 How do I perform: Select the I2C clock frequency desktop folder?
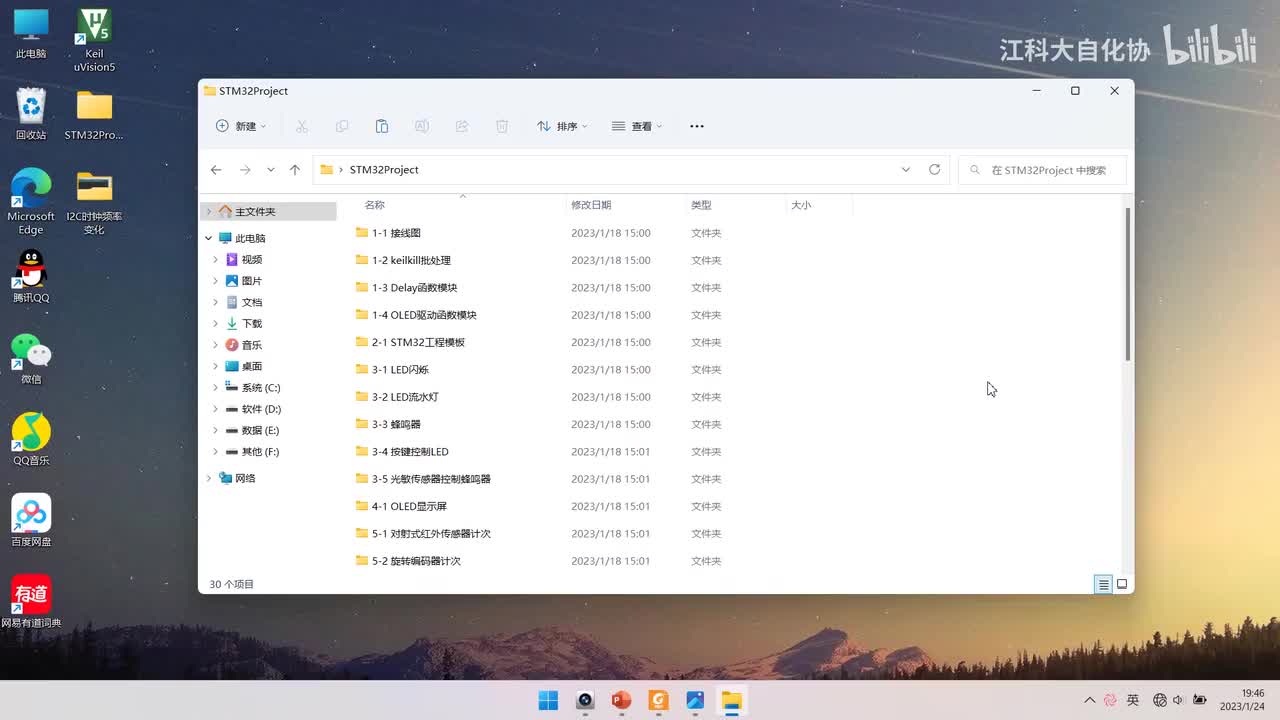click(94, 201)
